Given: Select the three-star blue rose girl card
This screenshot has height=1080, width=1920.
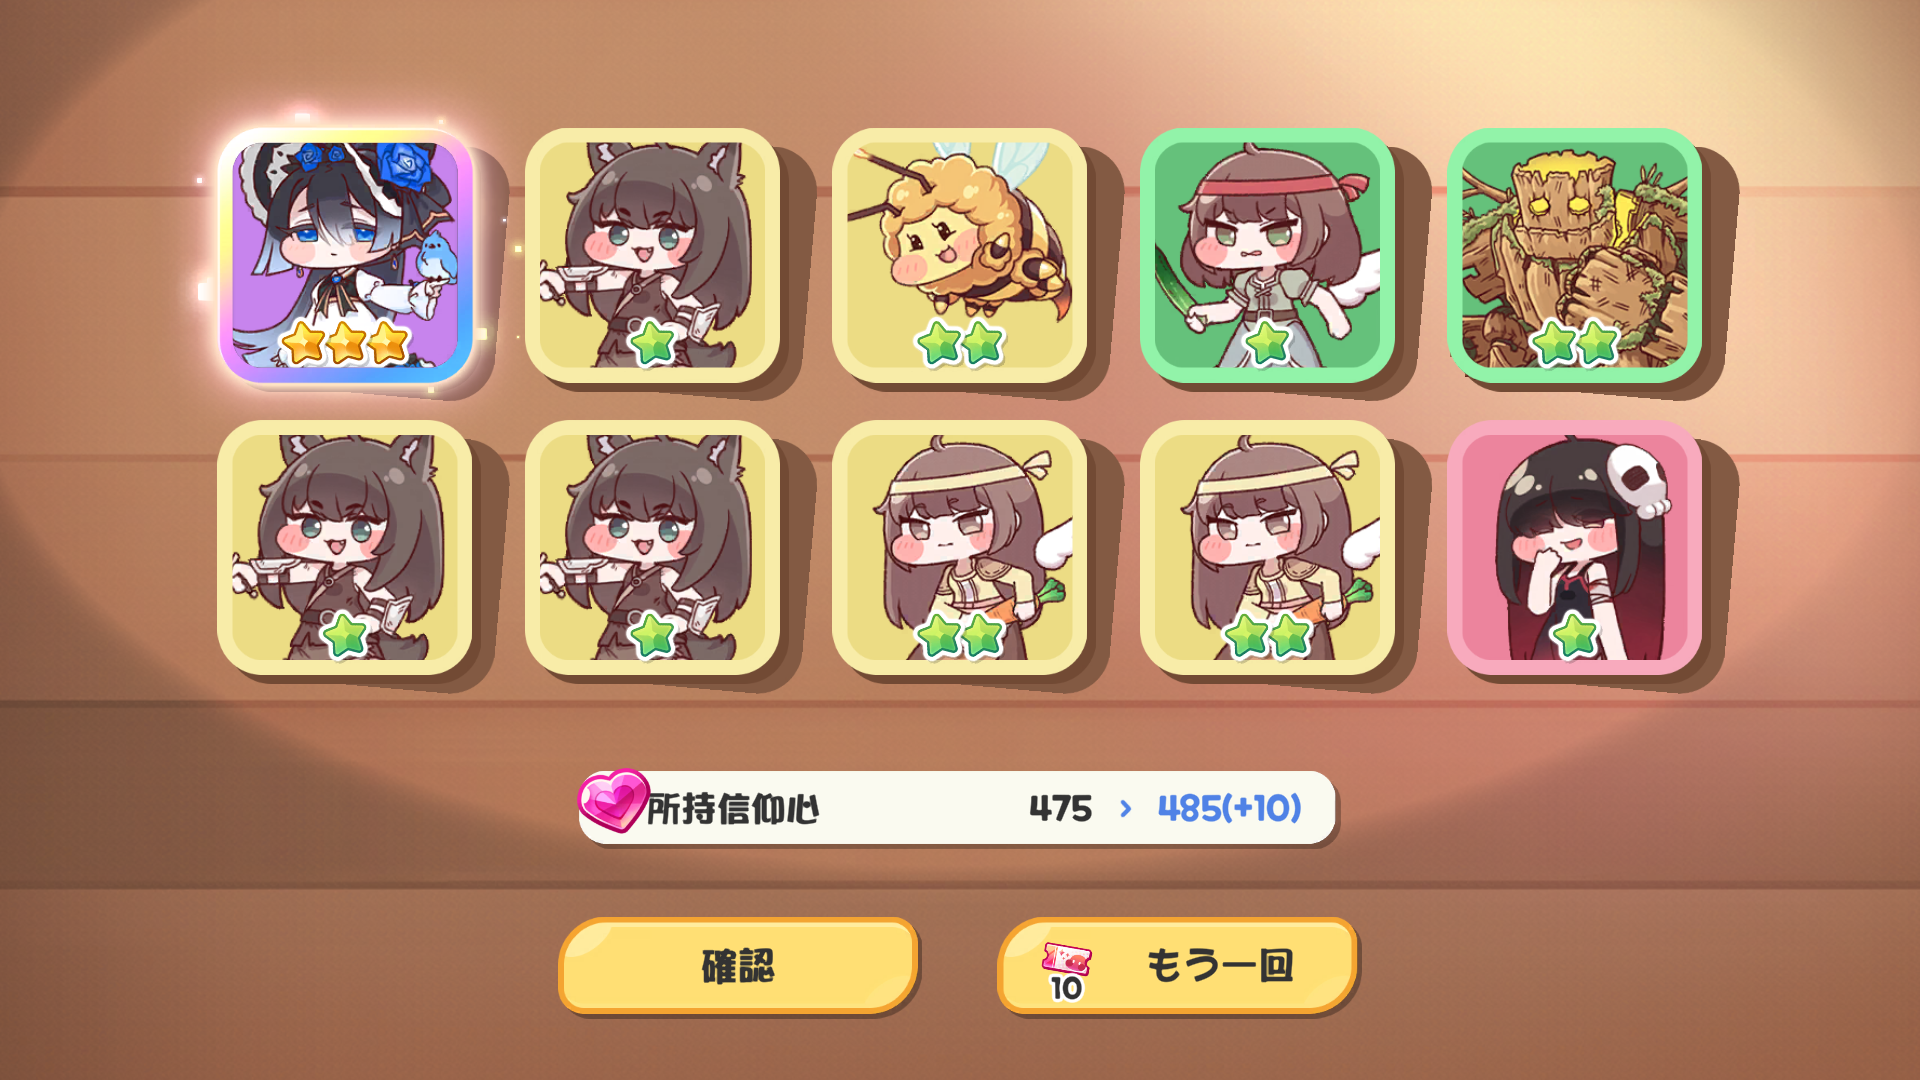Looking at the screenshot, I should click(345, 255).
